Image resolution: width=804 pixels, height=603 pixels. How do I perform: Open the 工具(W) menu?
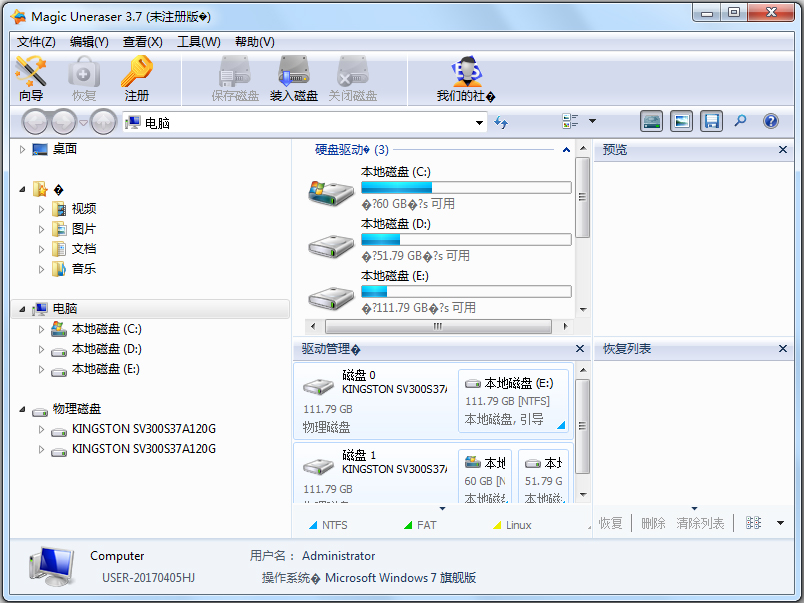pyautogui.click(x=198, y=42)
